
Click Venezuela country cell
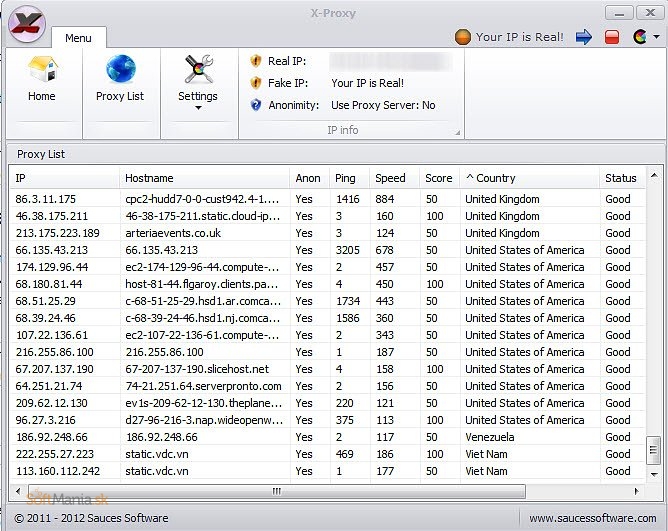(x=489, y=437)
